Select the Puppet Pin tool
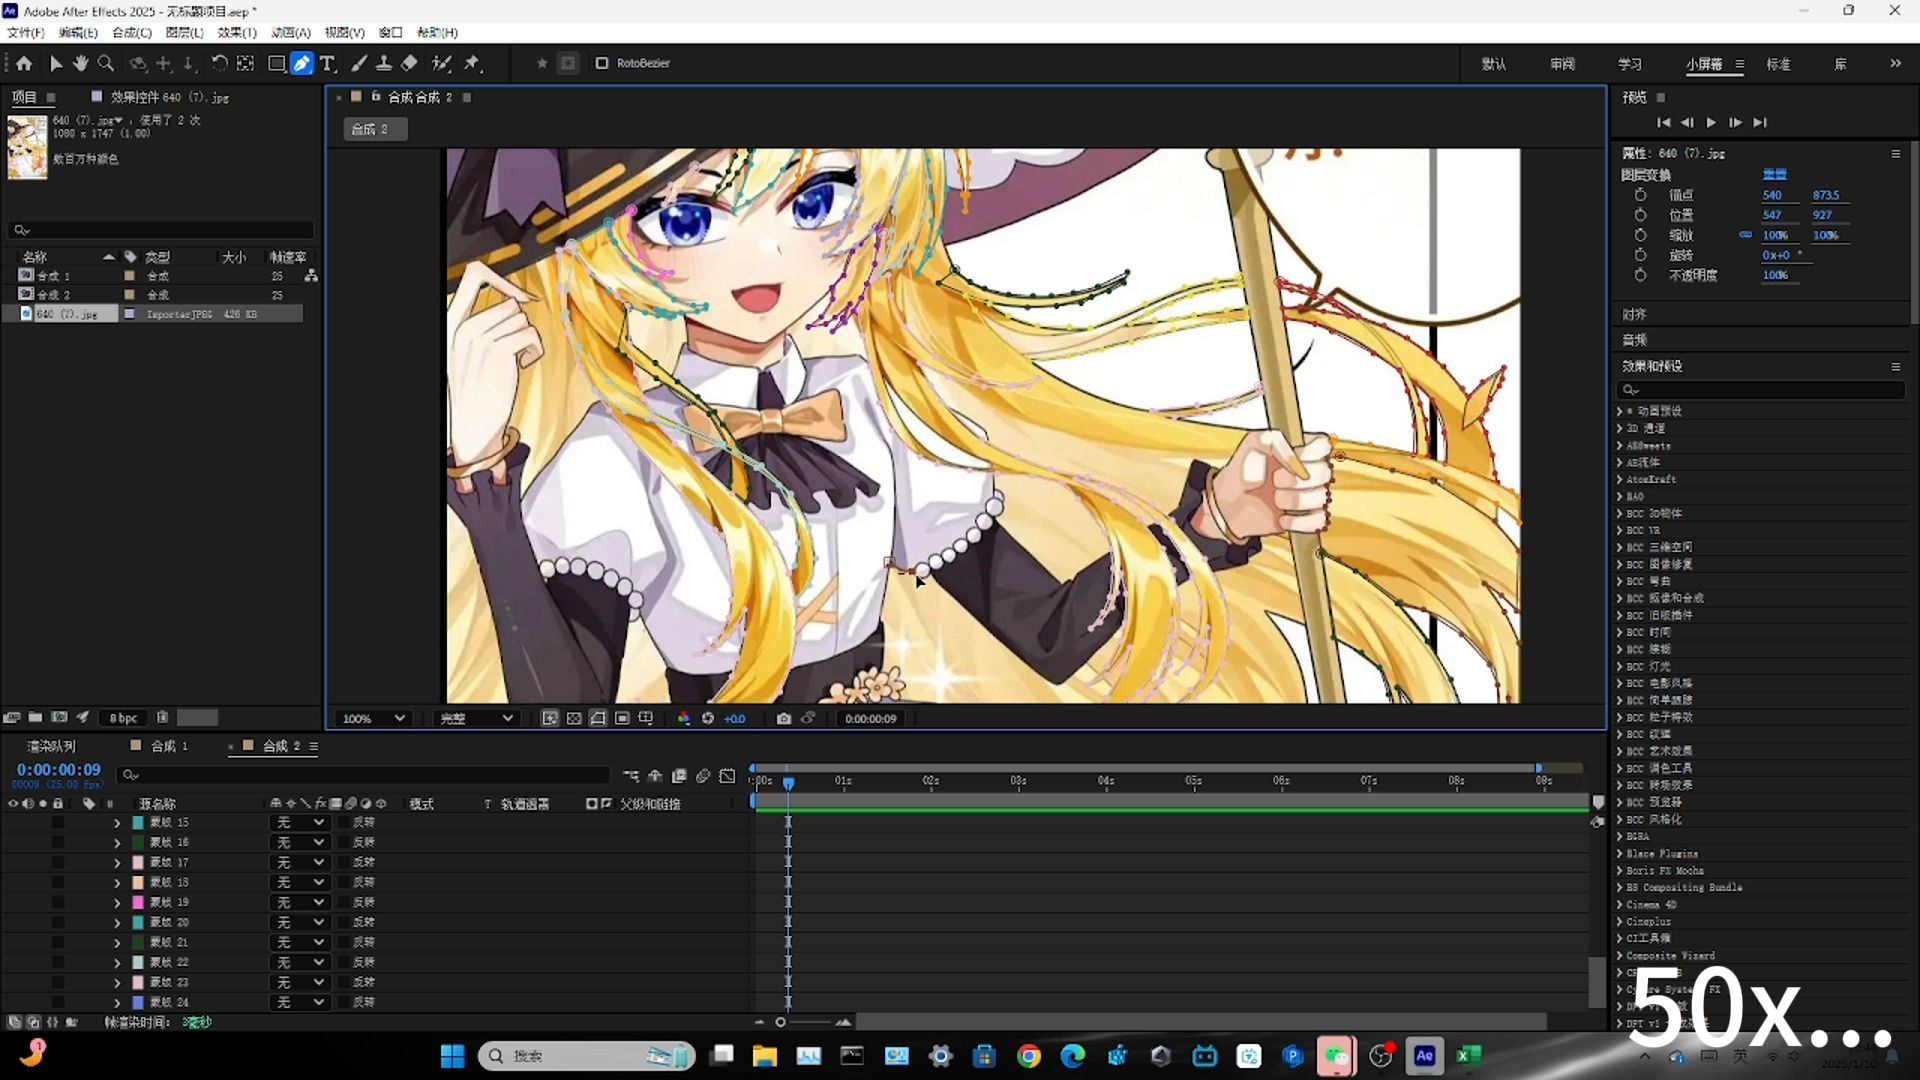 (x=472, y=63)
